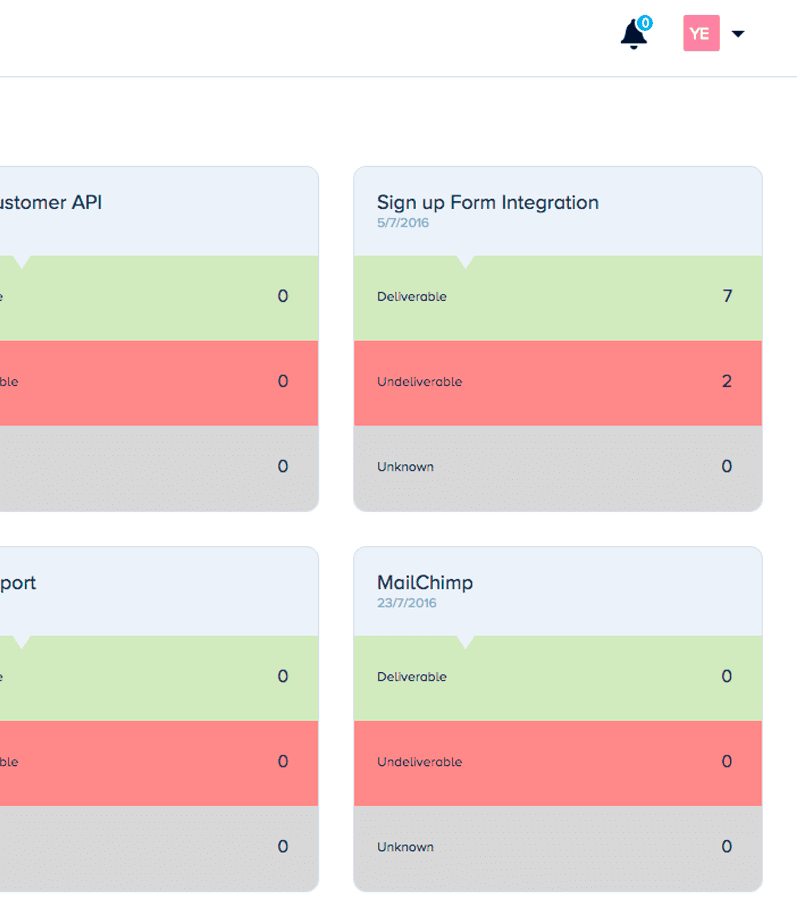Open the Sign up Form Integration card title
Image resolution: width=797 pixels, height=924 pixels.
pyautogui.click(x=488, y=202)
